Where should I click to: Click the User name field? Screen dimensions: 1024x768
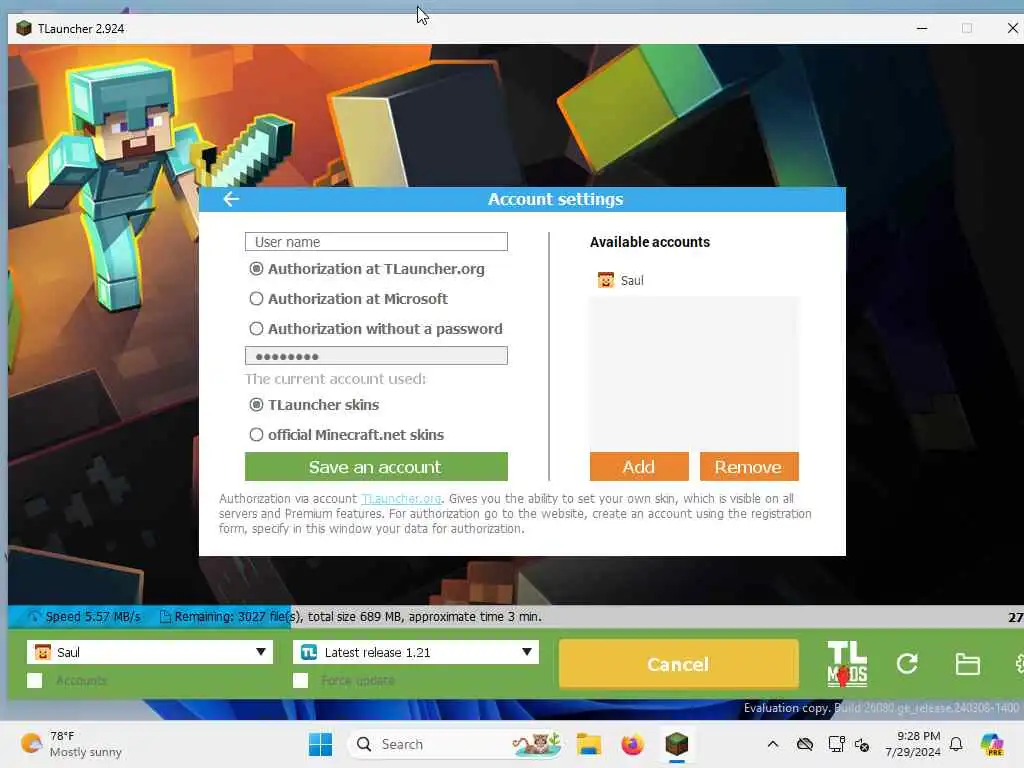tap(376, 242)
